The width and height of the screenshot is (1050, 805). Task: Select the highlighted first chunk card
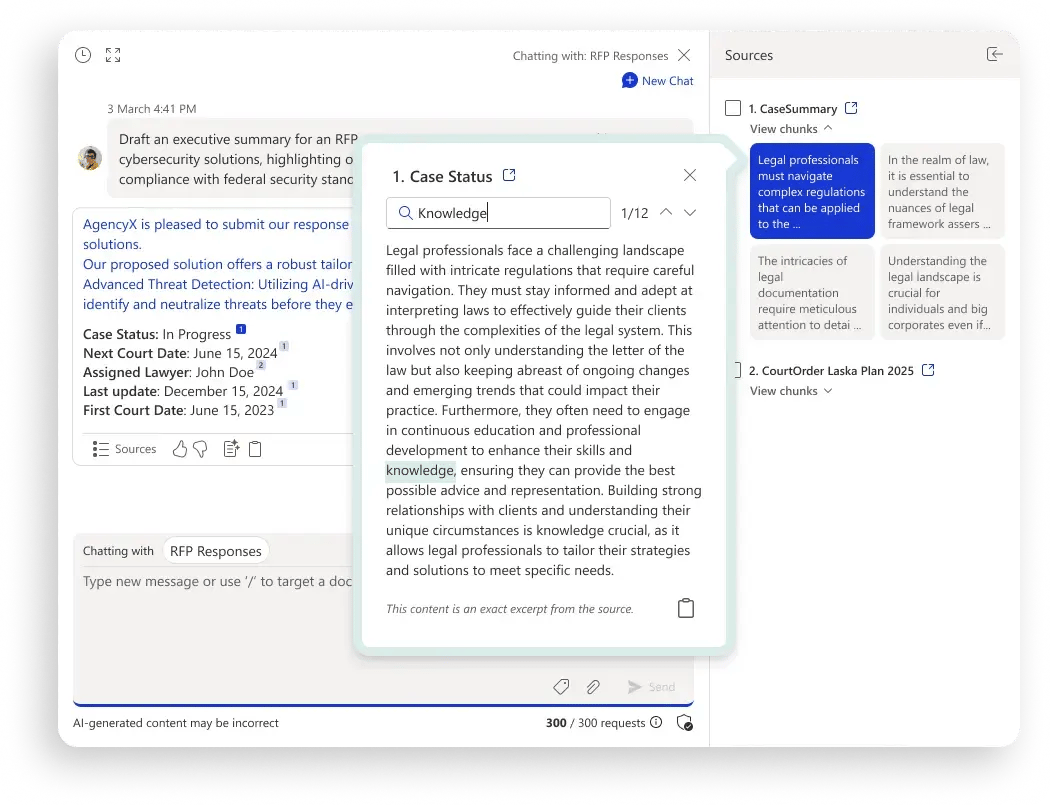pos(812,191)
